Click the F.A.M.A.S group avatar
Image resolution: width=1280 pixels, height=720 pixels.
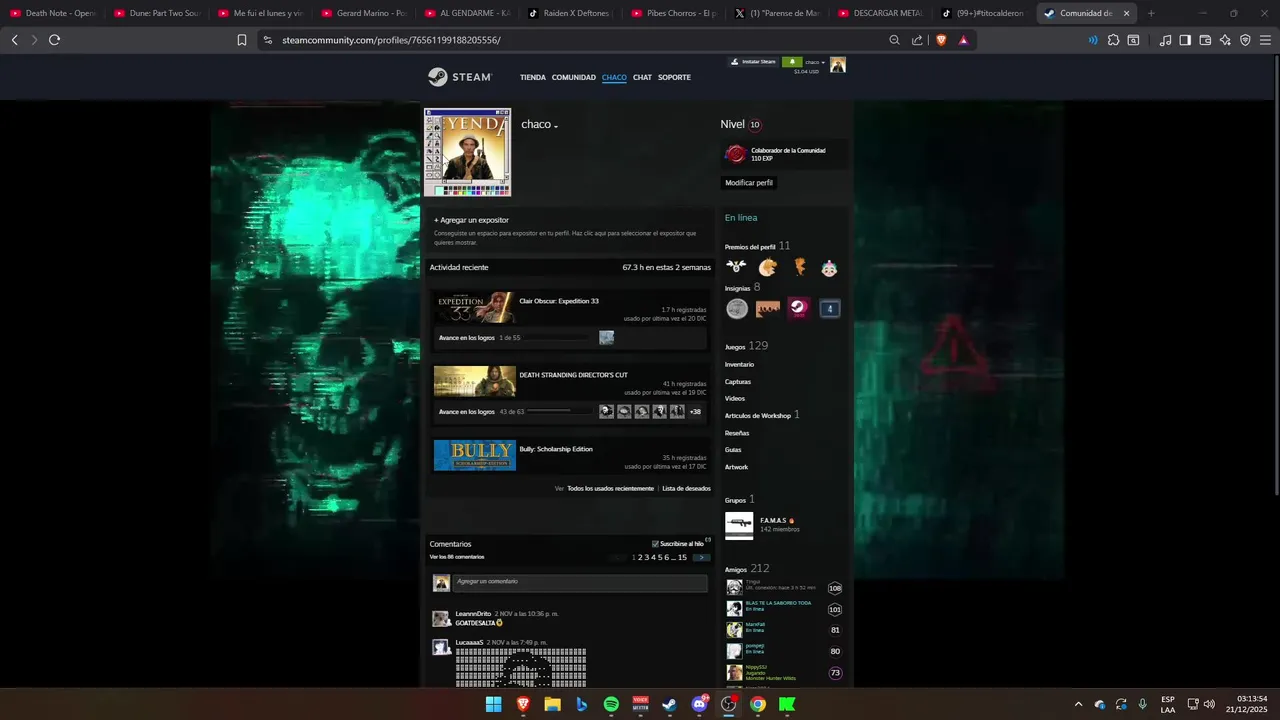[x=739, y=525]
